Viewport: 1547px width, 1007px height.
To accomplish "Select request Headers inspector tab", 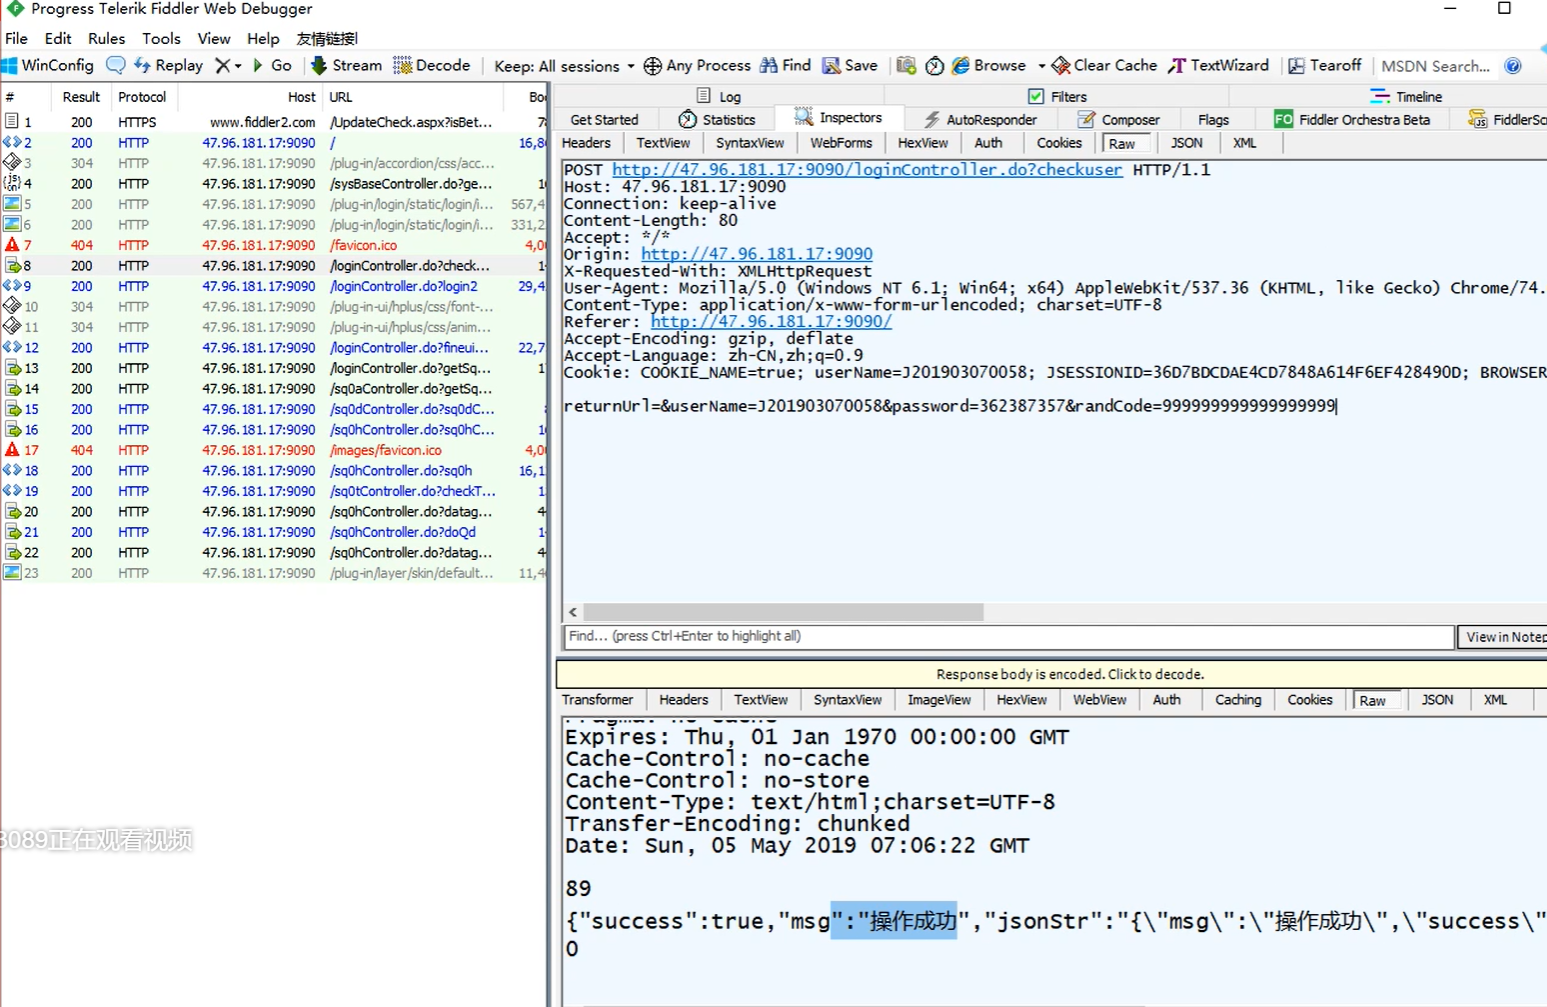I will [x=586, y=143].
